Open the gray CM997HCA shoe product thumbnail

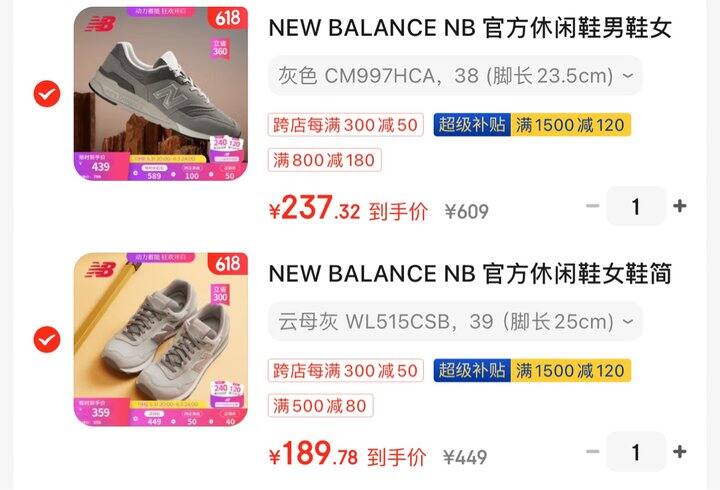(161, 93)
